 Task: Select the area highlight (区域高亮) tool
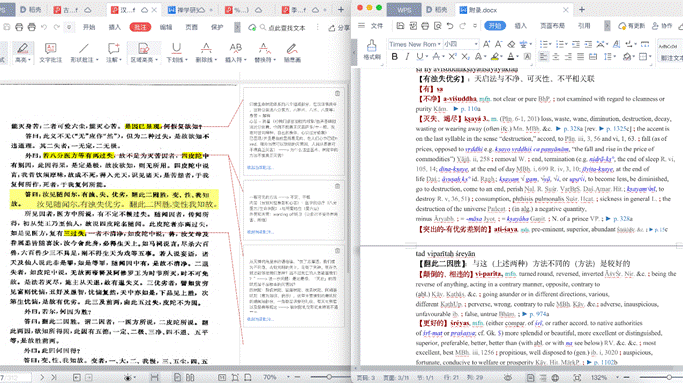pyautogui.click(x=144, y=52)
